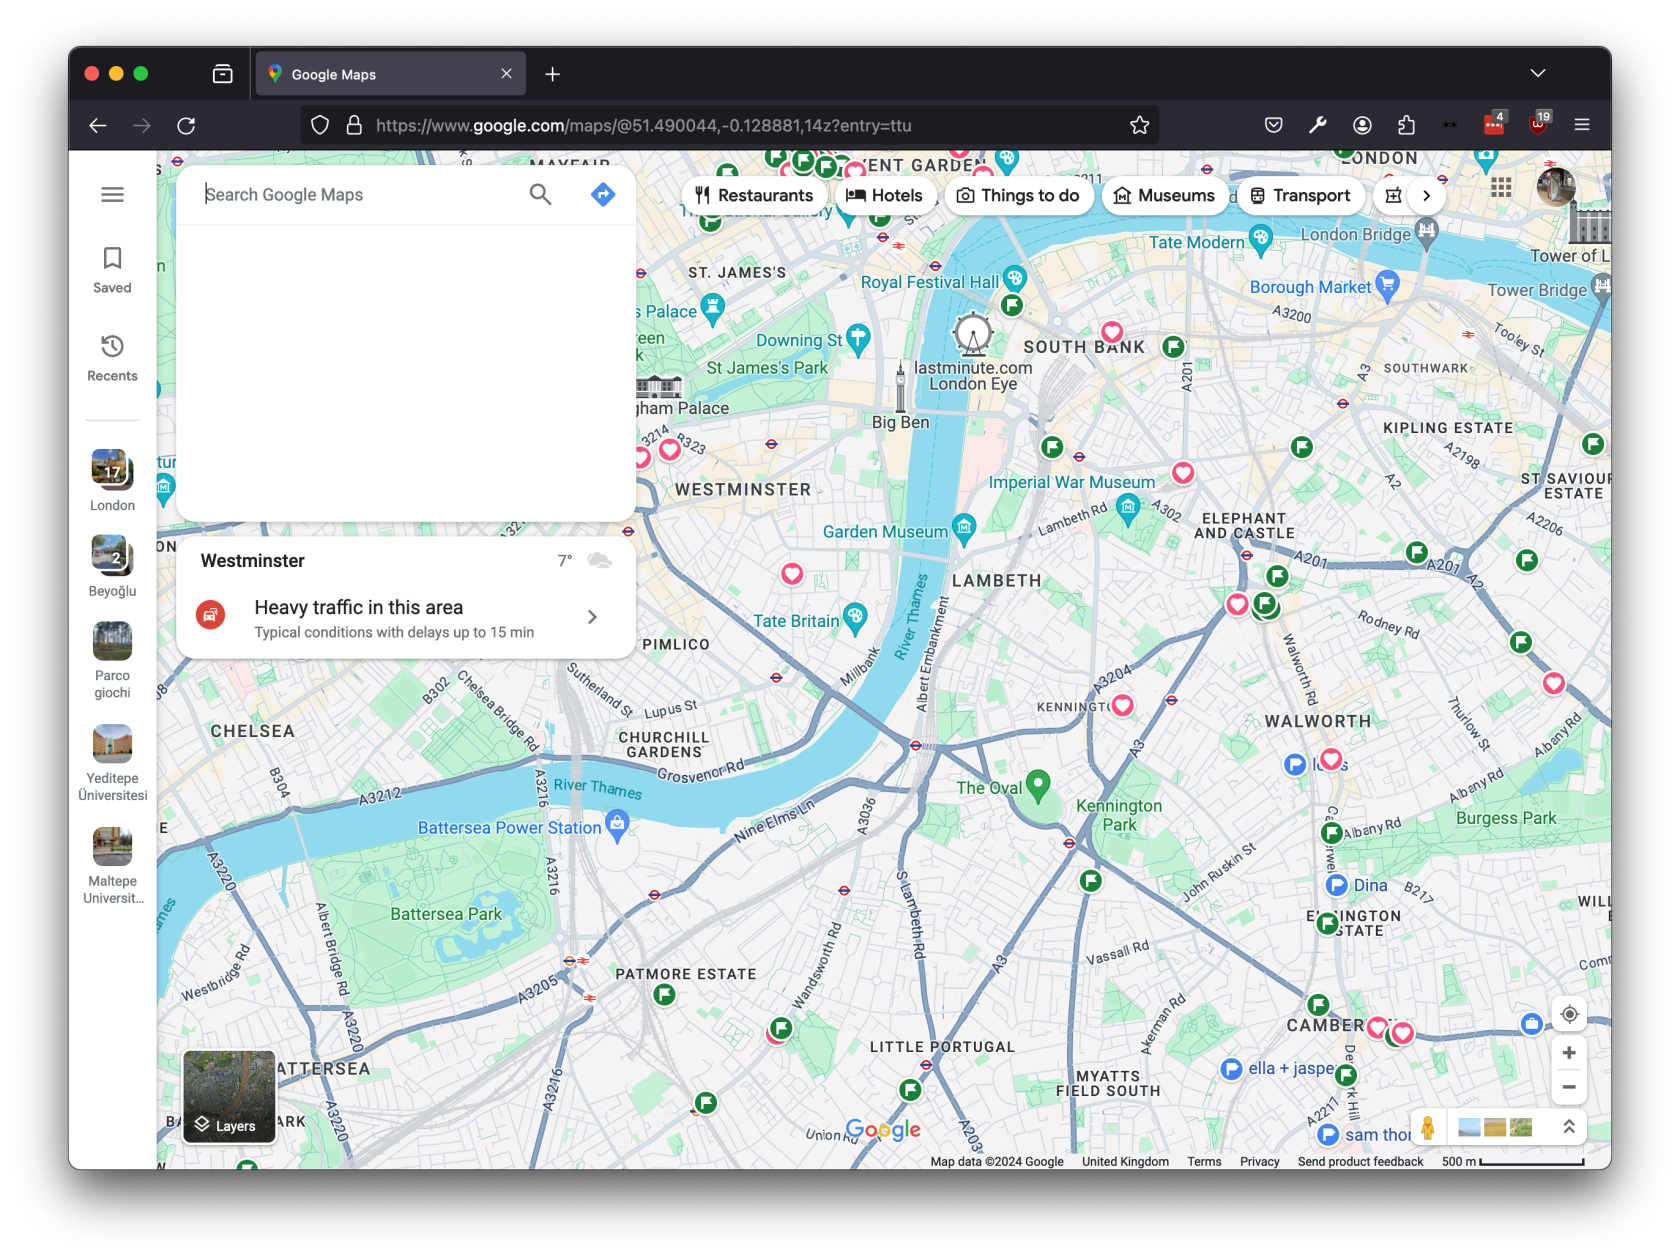Open Recents history

pos(112,358)
